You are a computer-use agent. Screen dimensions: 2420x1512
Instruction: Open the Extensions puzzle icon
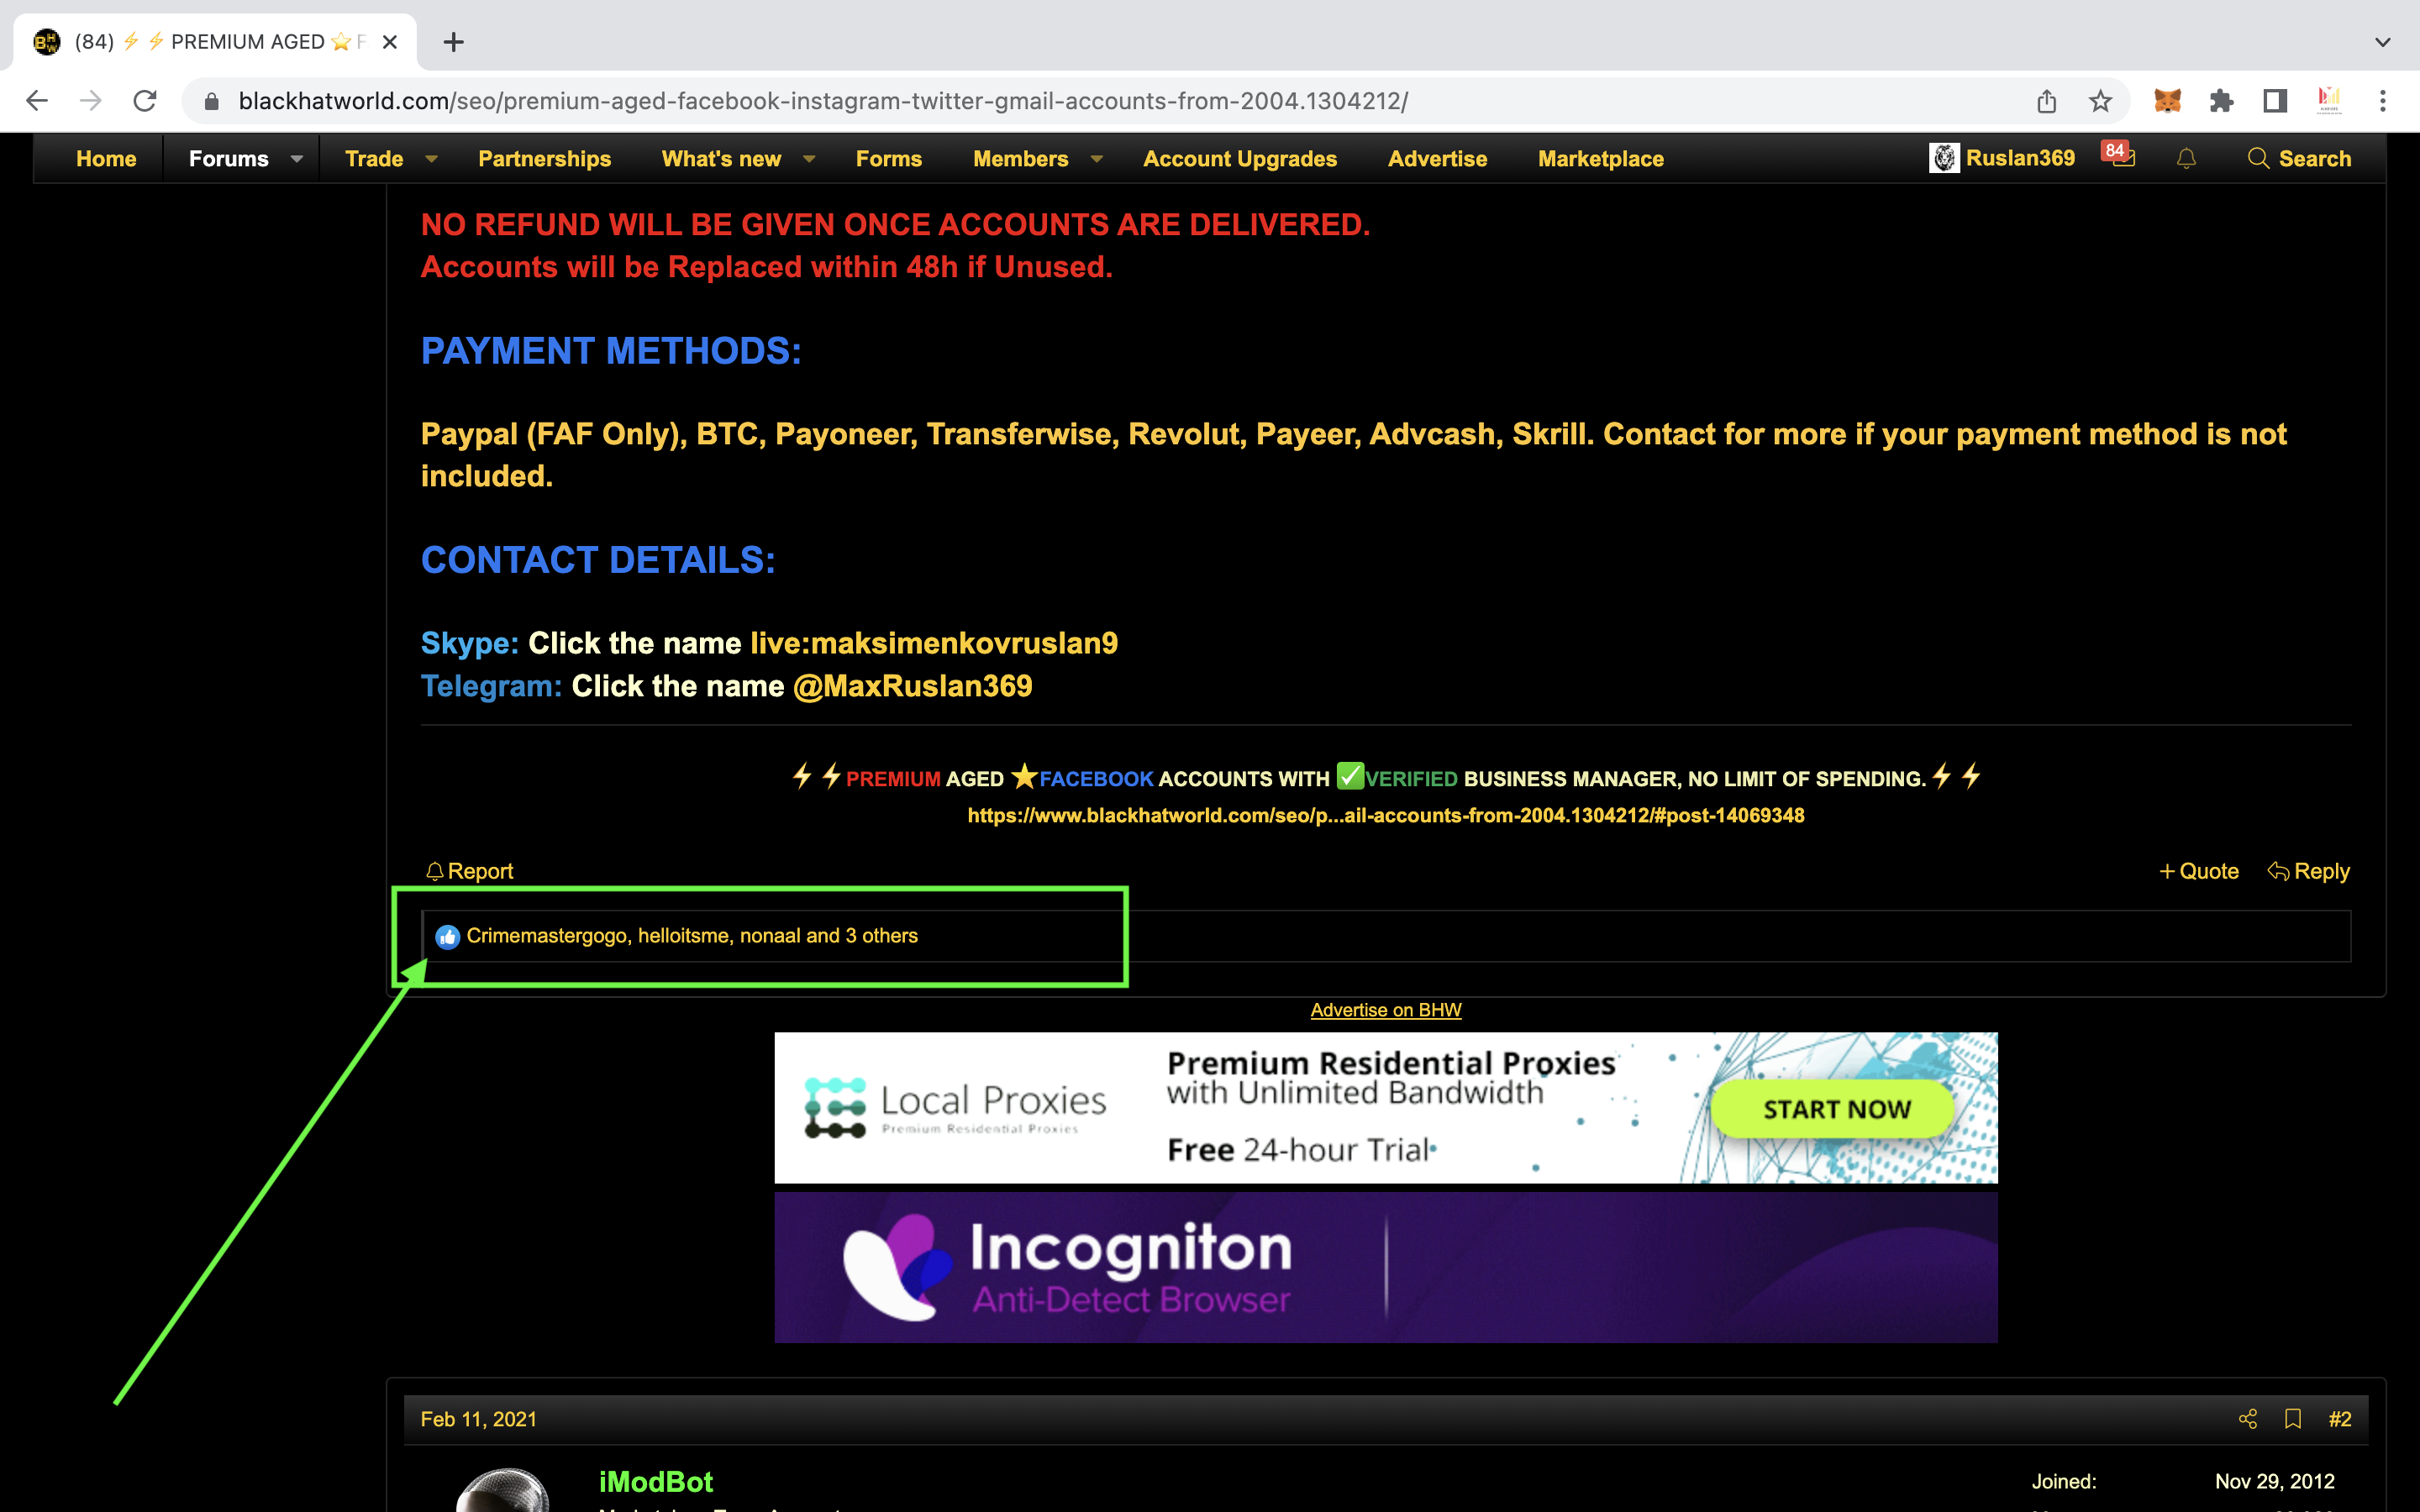(2221, 101)
